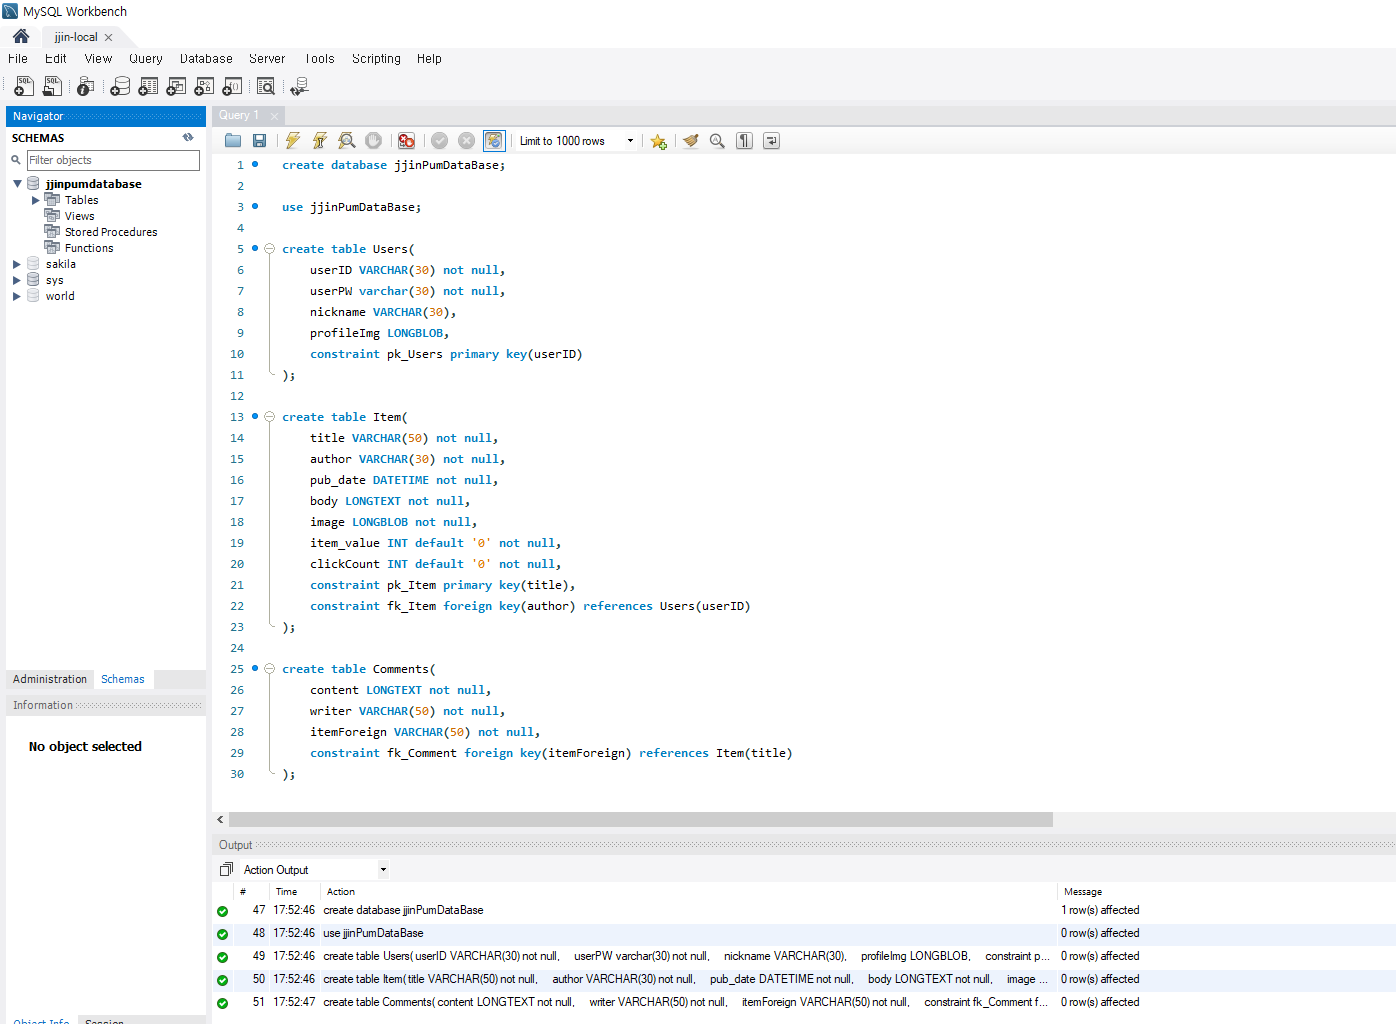Open the Help menu
The height and width of the screenshot is (1024, 1396).
(x=429, y=59)
